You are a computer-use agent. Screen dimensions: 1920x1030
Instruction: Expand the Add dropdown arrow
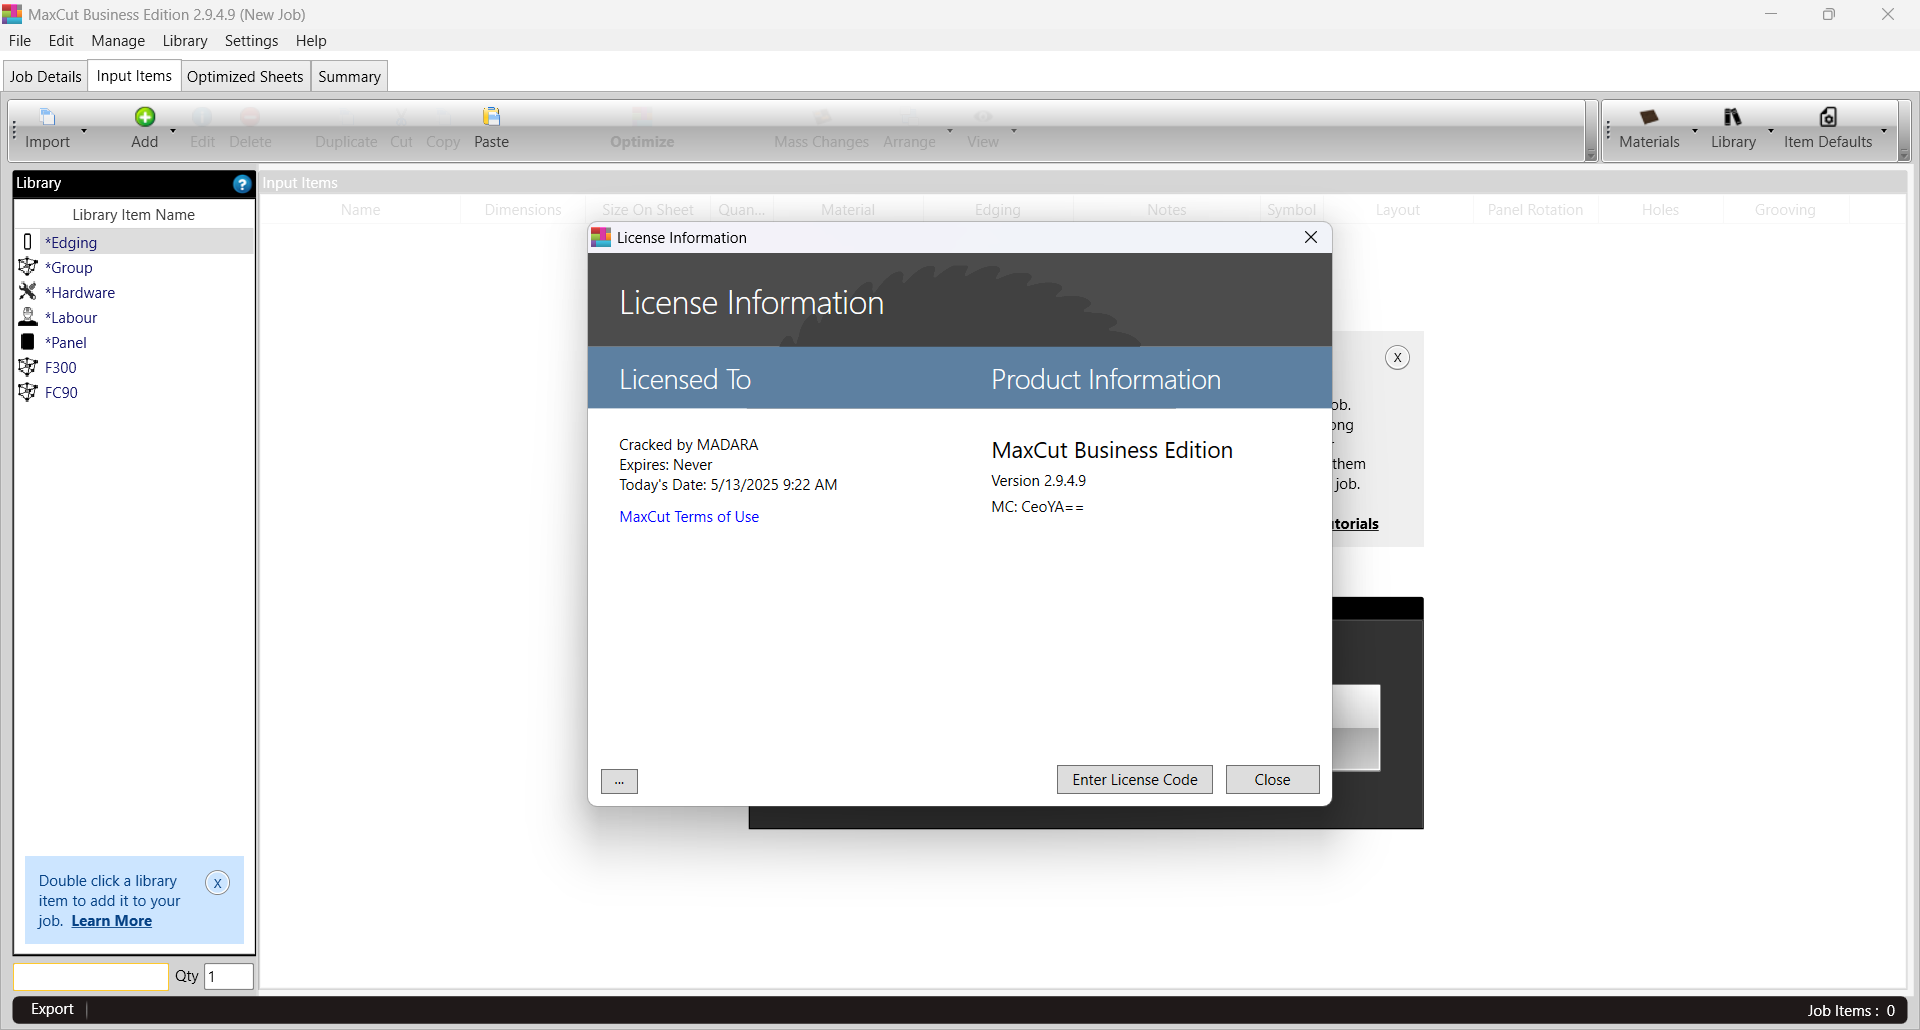[x=173, y=131]
